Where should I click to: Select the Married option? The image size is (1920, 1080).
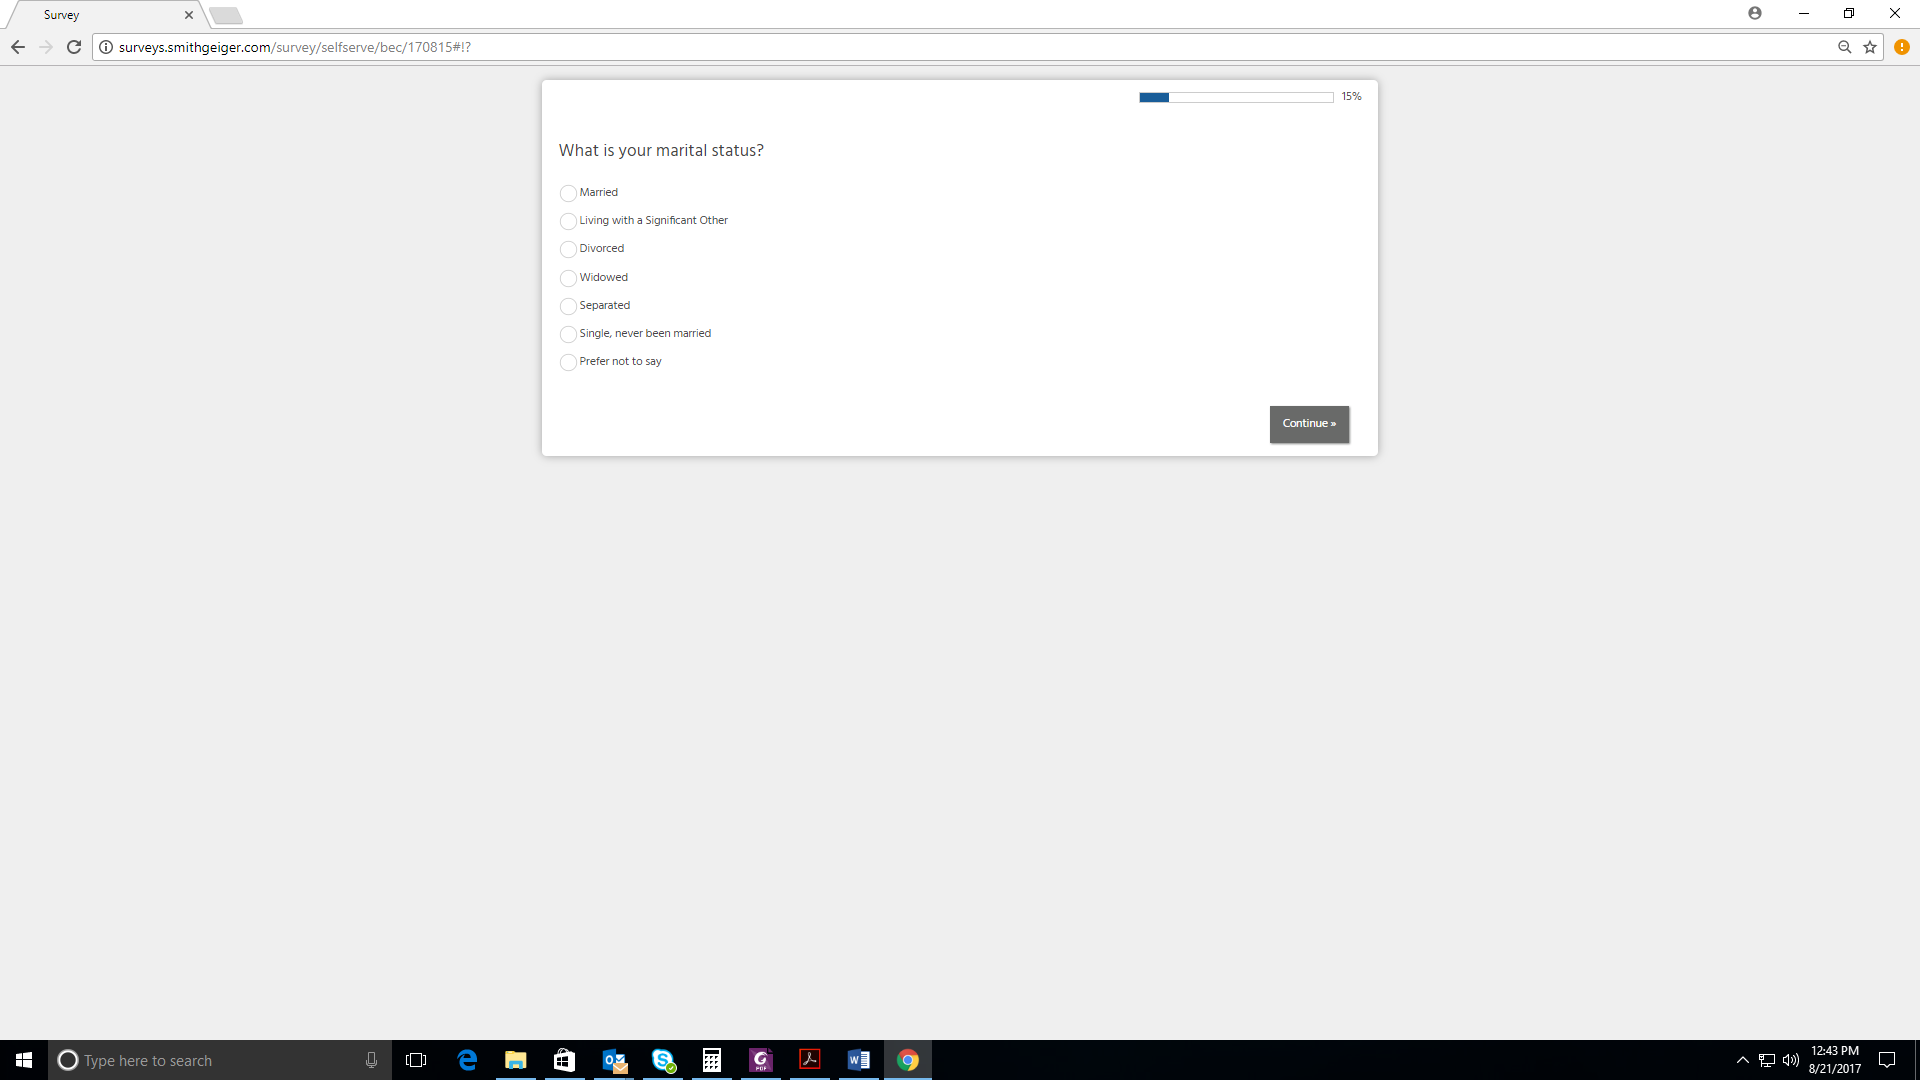(x=568, y=193)
